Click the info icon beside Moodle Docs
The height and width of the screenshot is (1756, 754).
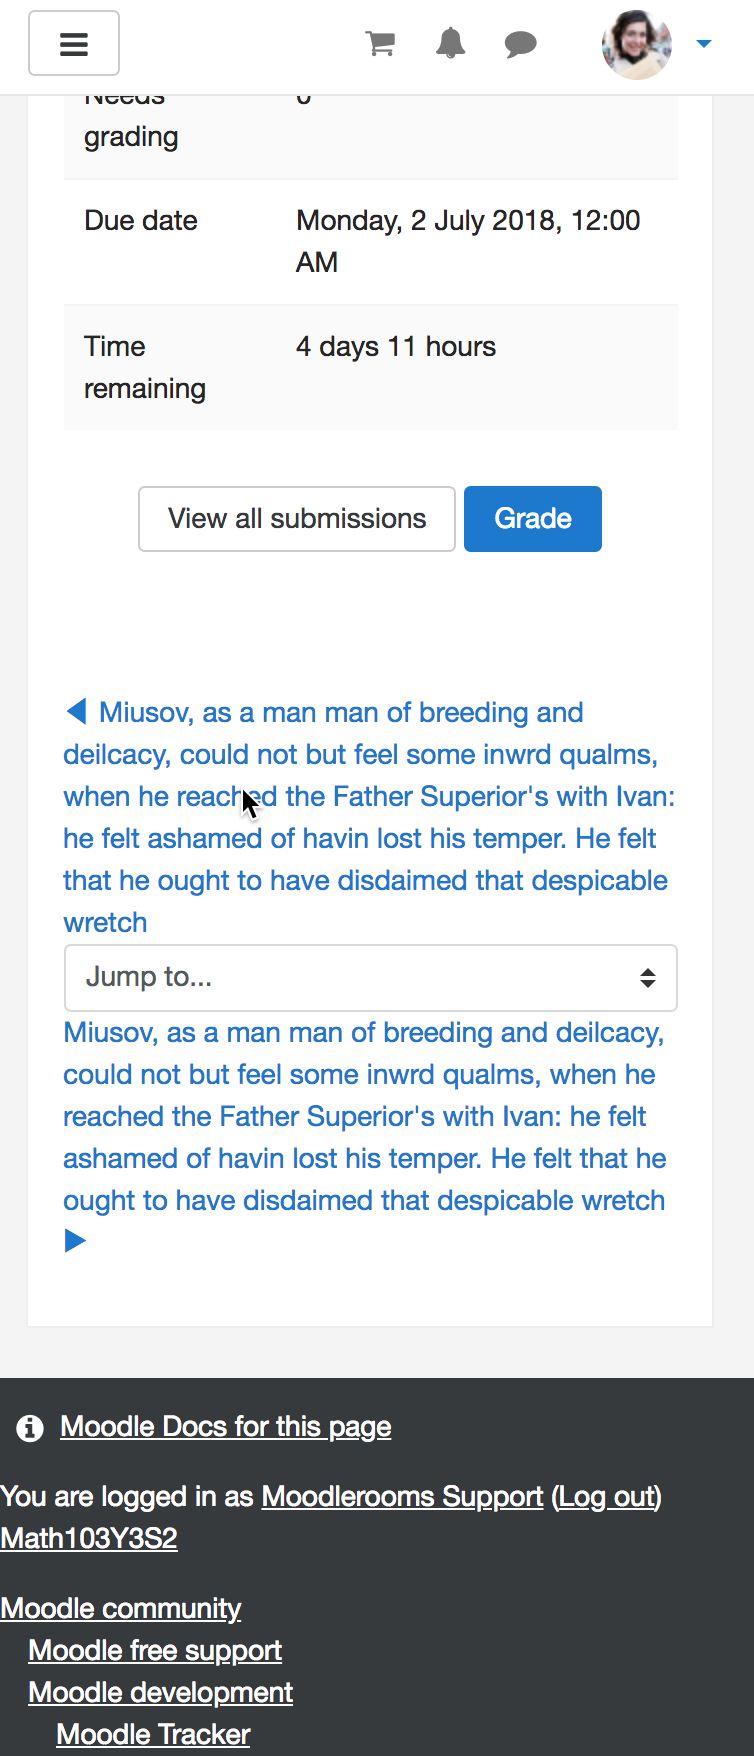tap(30, 1428)
